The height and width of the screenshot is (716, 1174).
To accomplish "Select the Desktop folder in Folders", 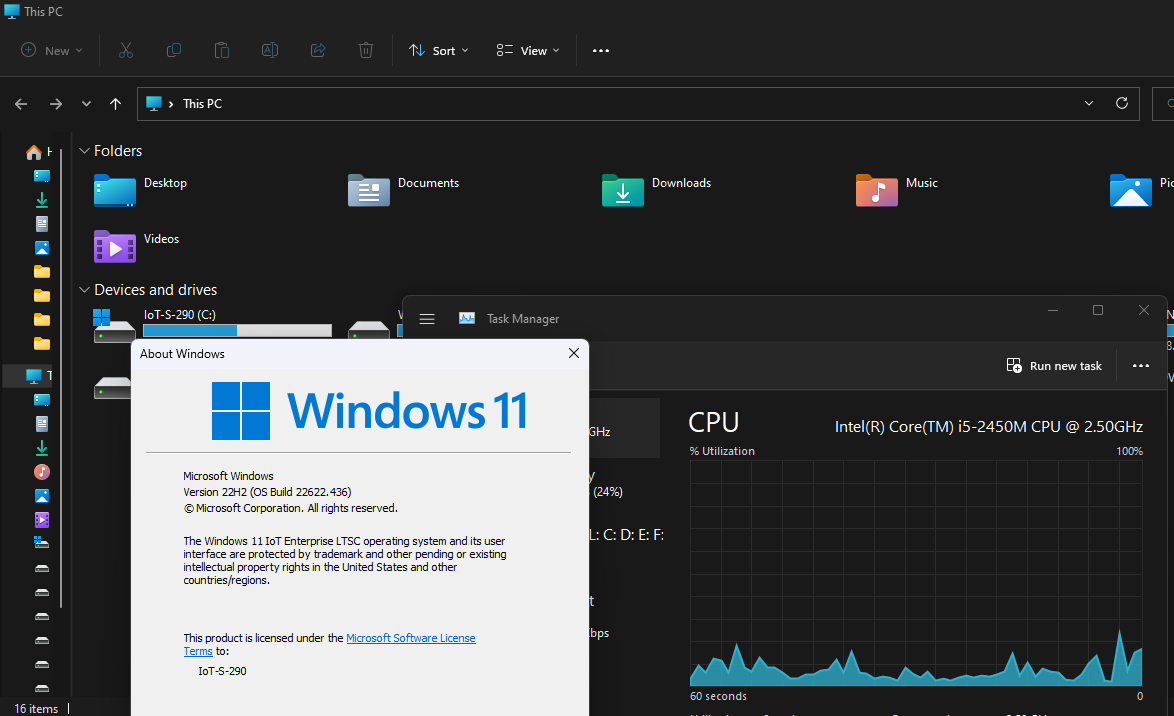I will (x=140, y=190).
